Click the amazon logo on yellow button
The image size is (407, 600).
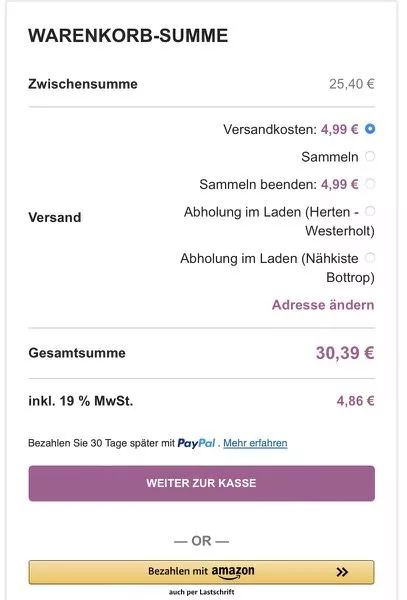point(233,572)
